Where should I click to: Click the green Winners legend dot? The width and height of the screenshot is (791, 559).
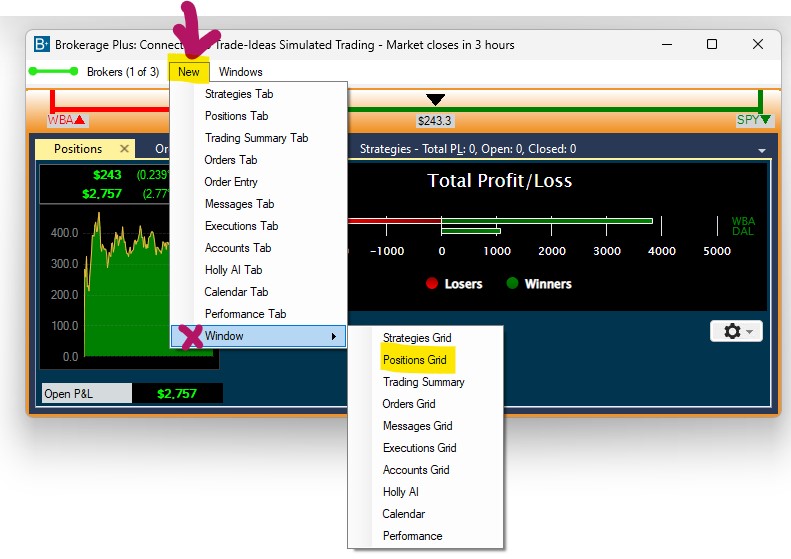(512, 284)
